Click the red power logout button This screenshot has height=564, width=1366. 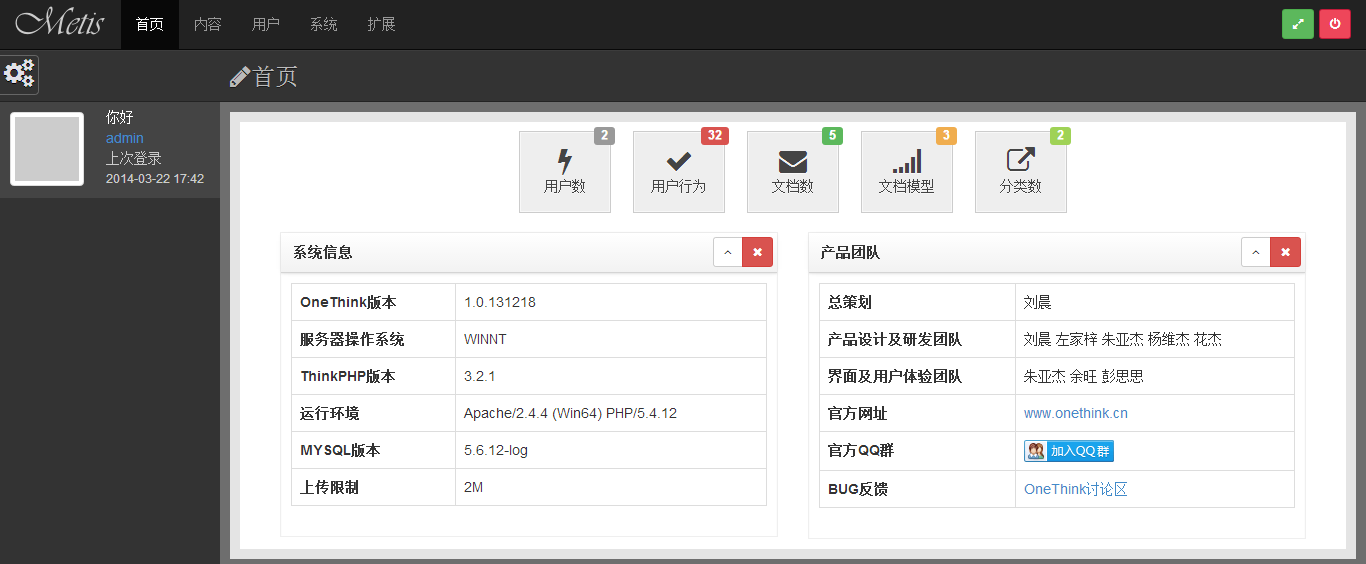(x=1334, y=24)
